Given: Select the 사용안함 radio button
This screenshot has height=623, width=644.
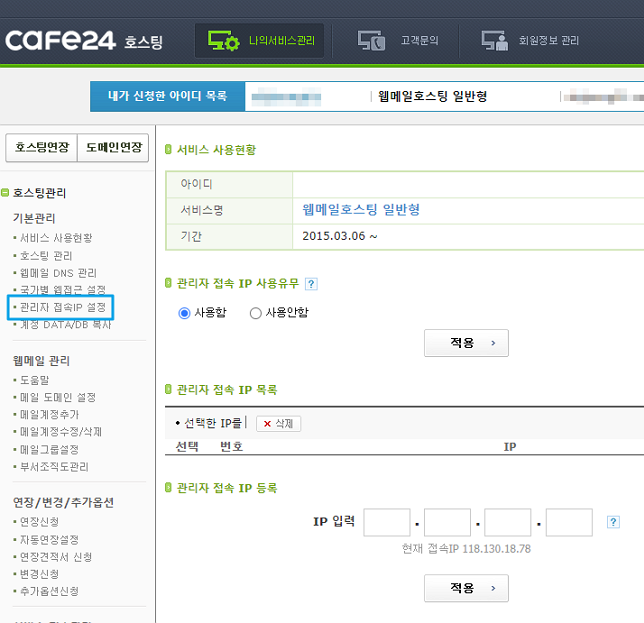Looking at the screenshot, I should [256, 313].
